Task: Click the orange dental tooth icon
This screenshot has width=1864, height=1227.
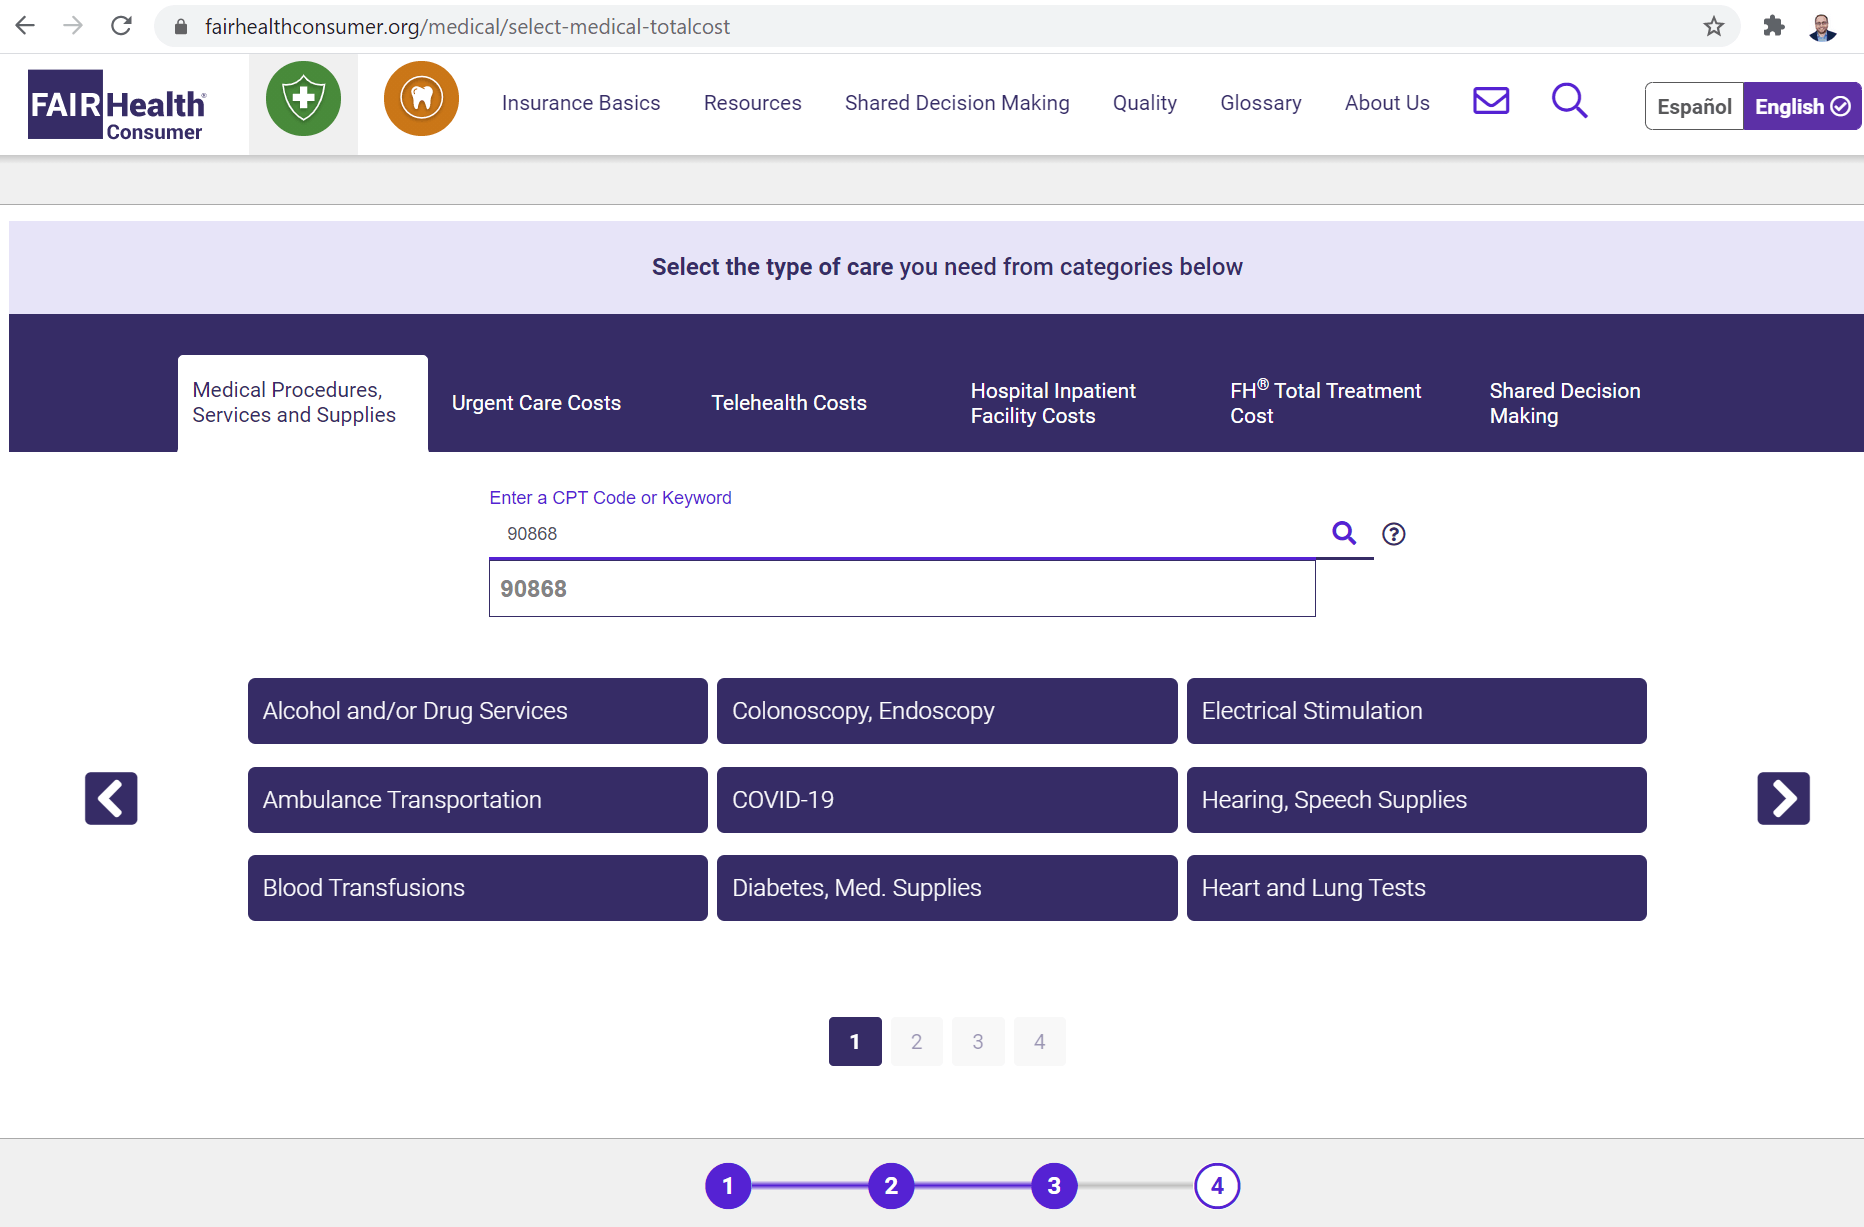Action: (421, 99)
